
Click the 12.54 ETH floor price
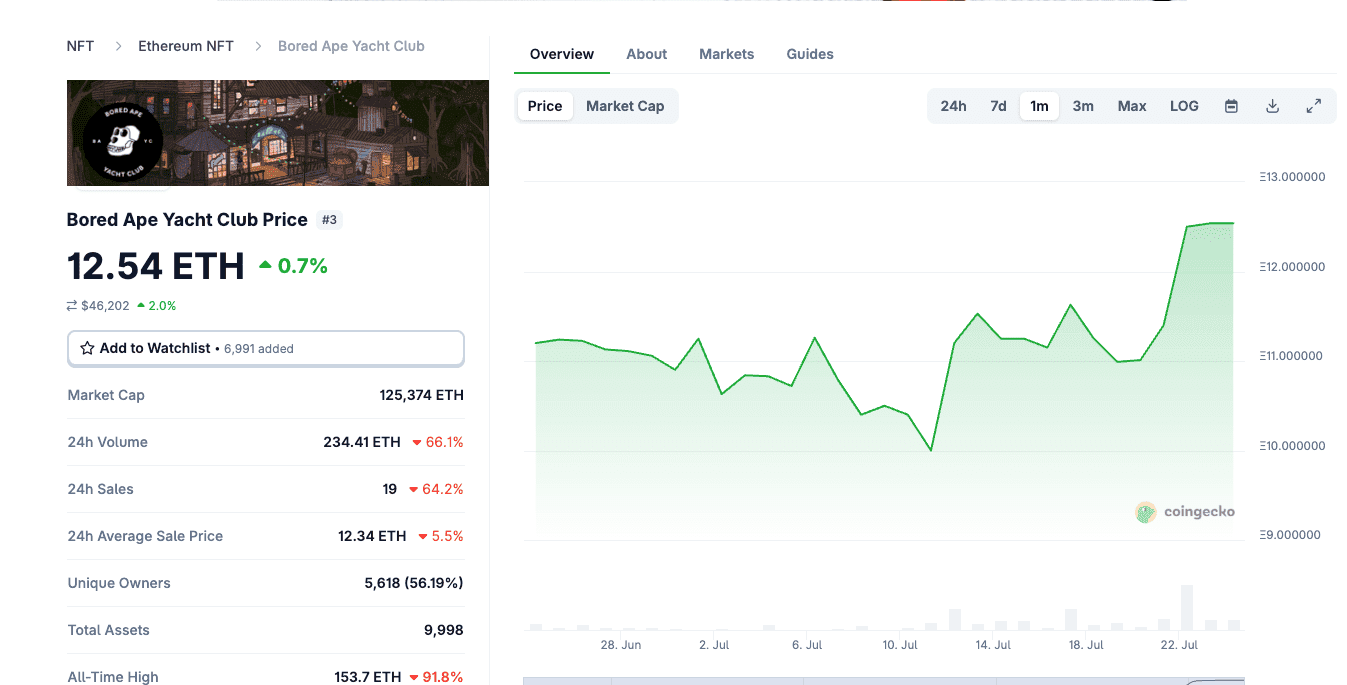click(156, 266)
